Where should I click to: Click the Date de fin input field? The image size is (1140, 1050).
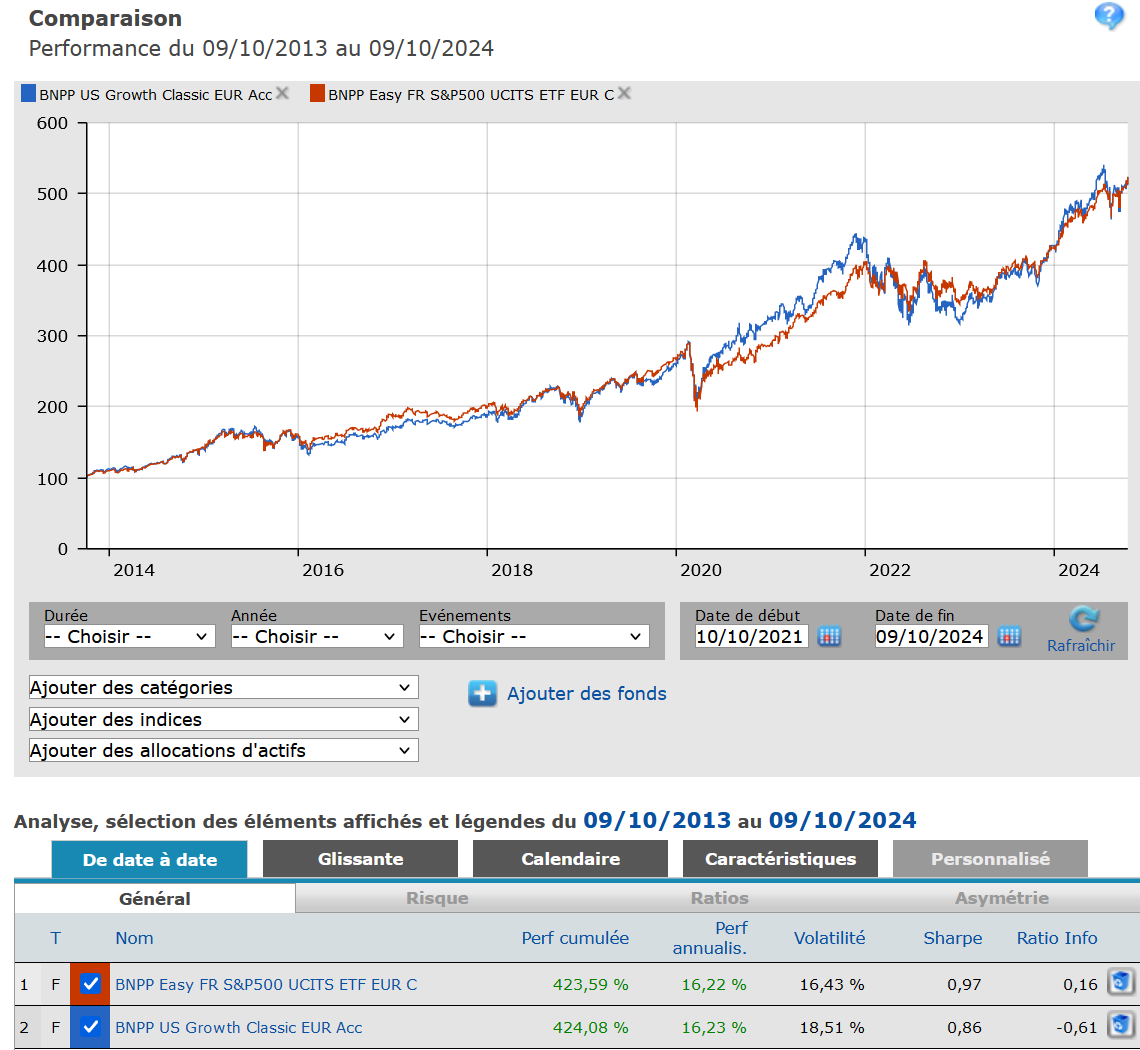[x=931, y=636]
